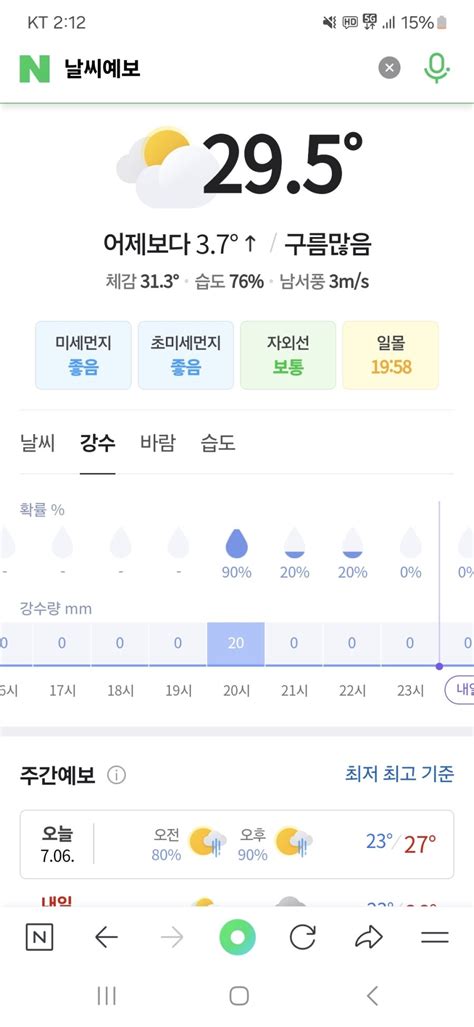Tap the green Naver N logo

click(x=35, y=68)
